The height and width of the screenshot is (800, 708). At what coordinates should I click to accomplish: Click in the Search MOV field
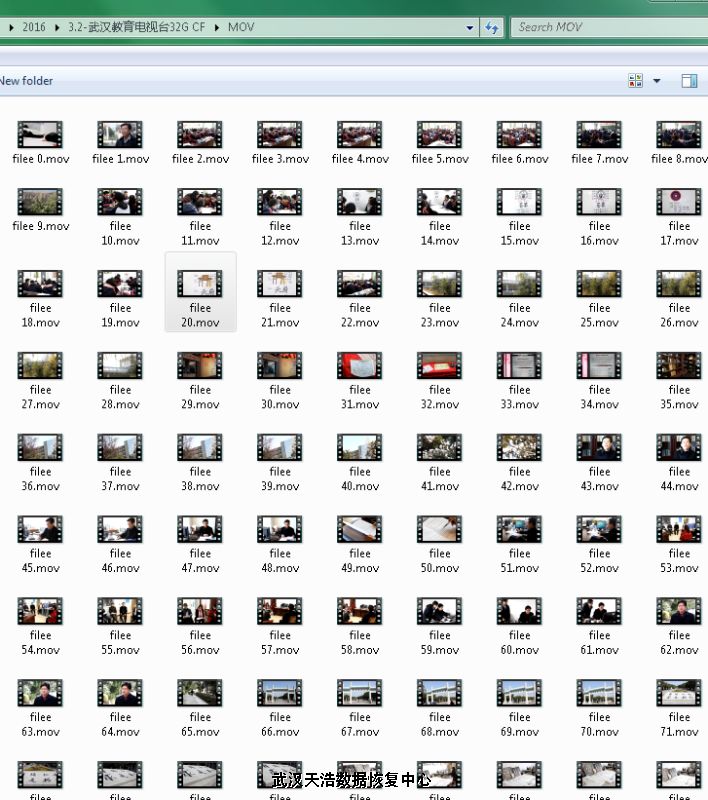click(610, 27)
